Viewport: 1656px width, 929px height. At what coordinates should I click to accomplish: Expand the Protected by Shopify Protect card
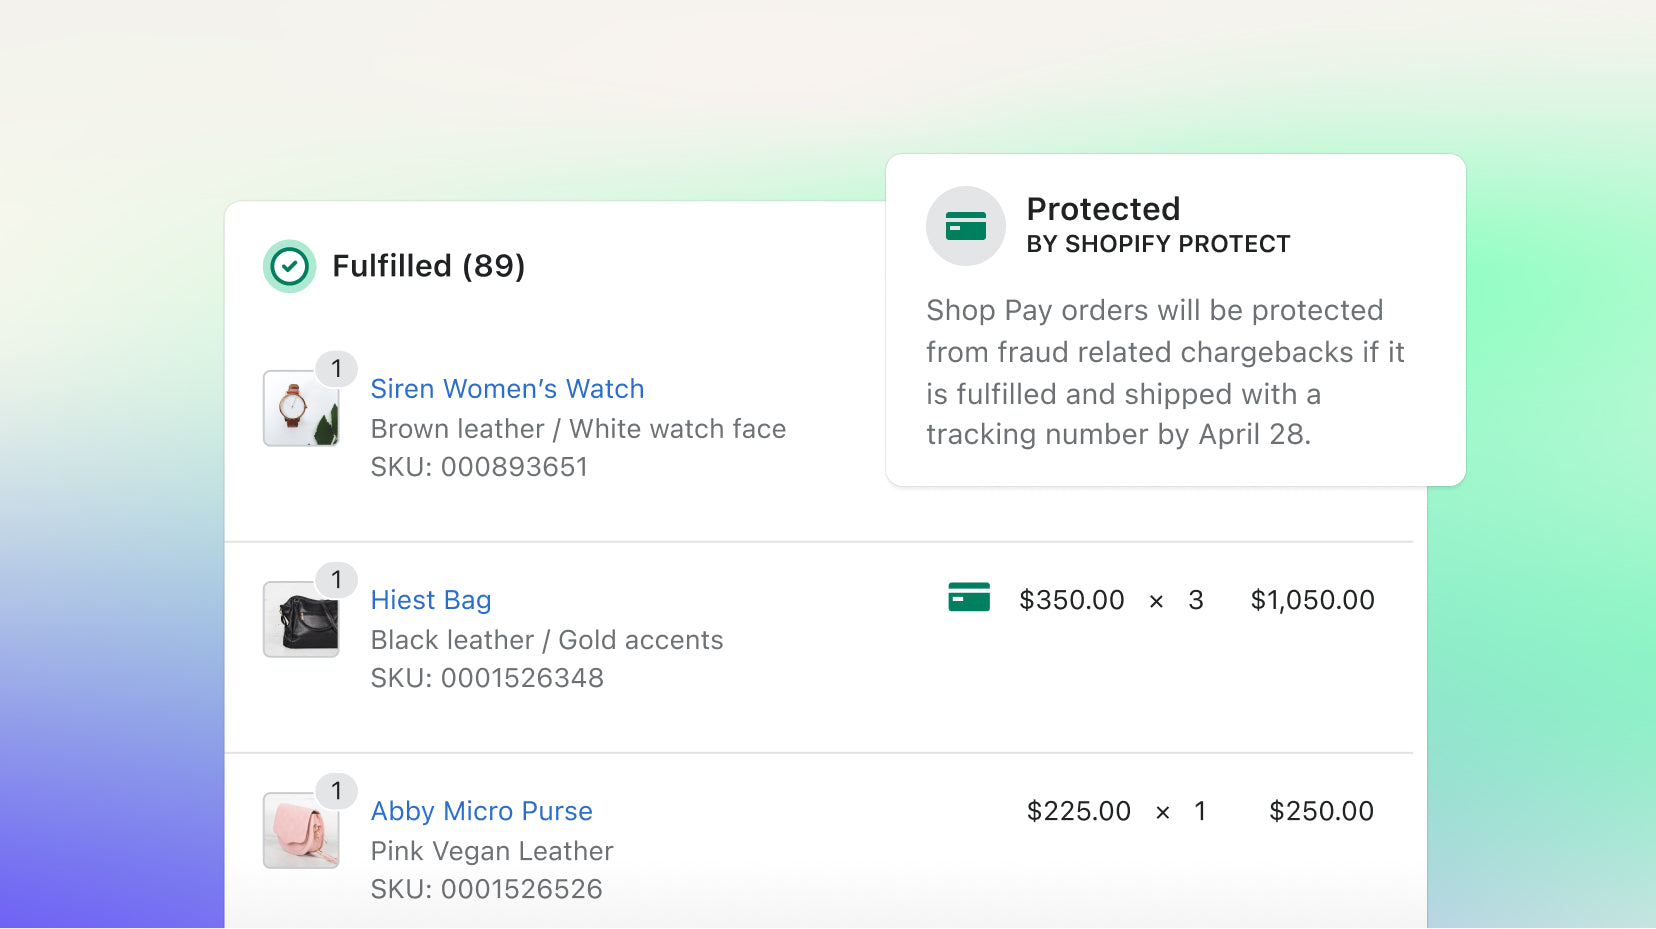[x=1176, y=320]
